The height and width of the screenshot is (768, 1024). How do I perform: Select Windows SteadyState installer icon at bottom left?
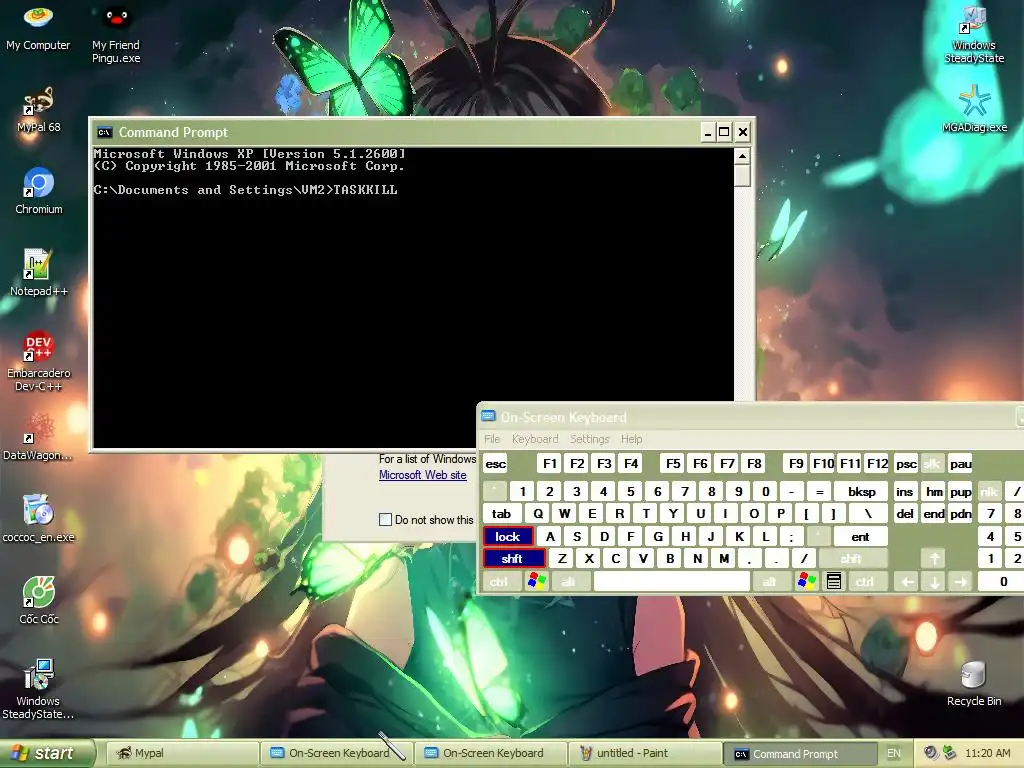click(x=38, y=689)
